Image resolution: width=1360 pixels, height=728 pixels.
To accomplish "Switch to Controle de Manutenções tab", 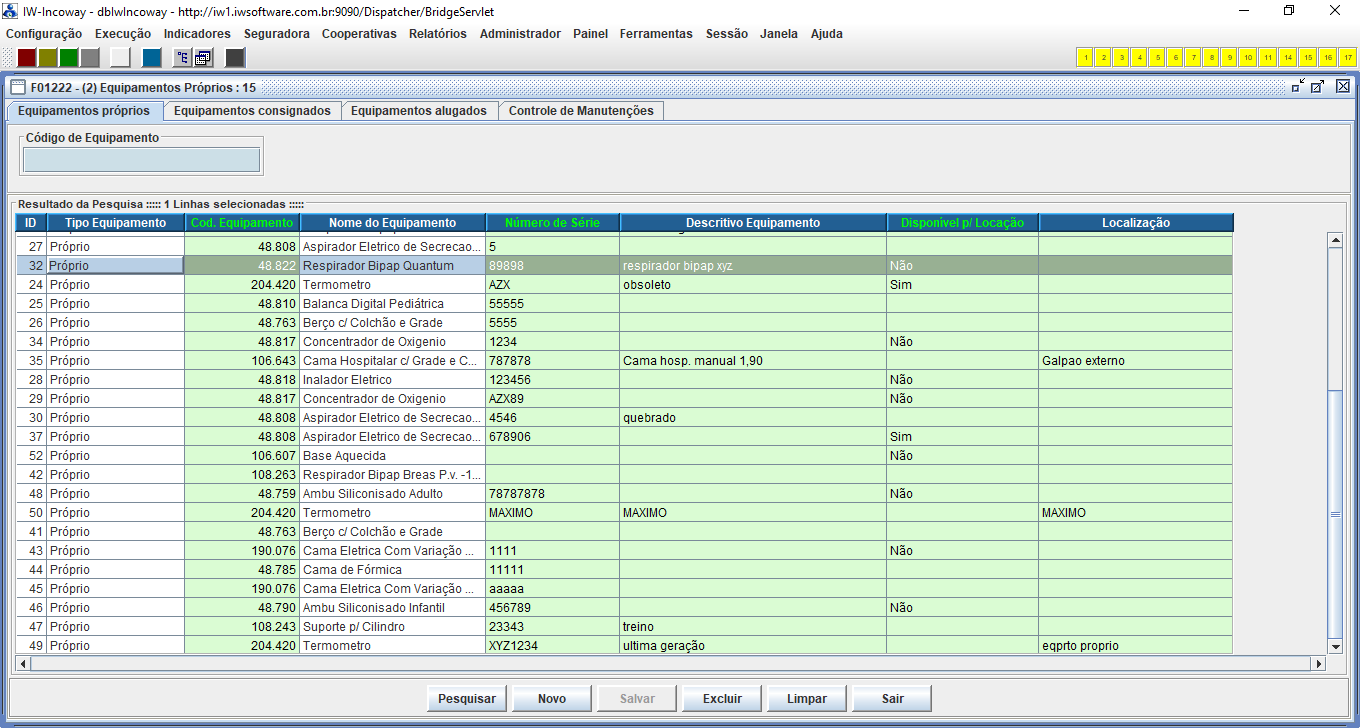I will click(x=580, y=111).
